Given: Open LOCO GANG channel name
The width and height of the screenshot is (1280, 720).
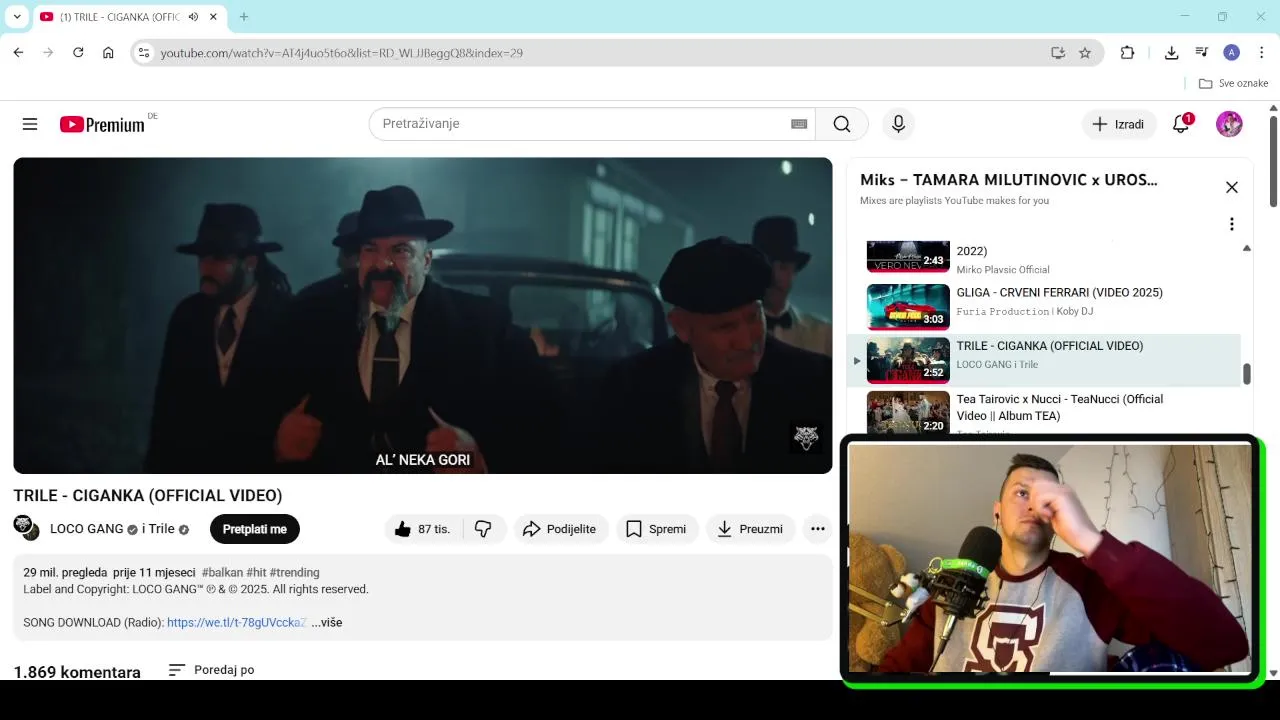Looking at the screenshot, I should pos(87,529).
